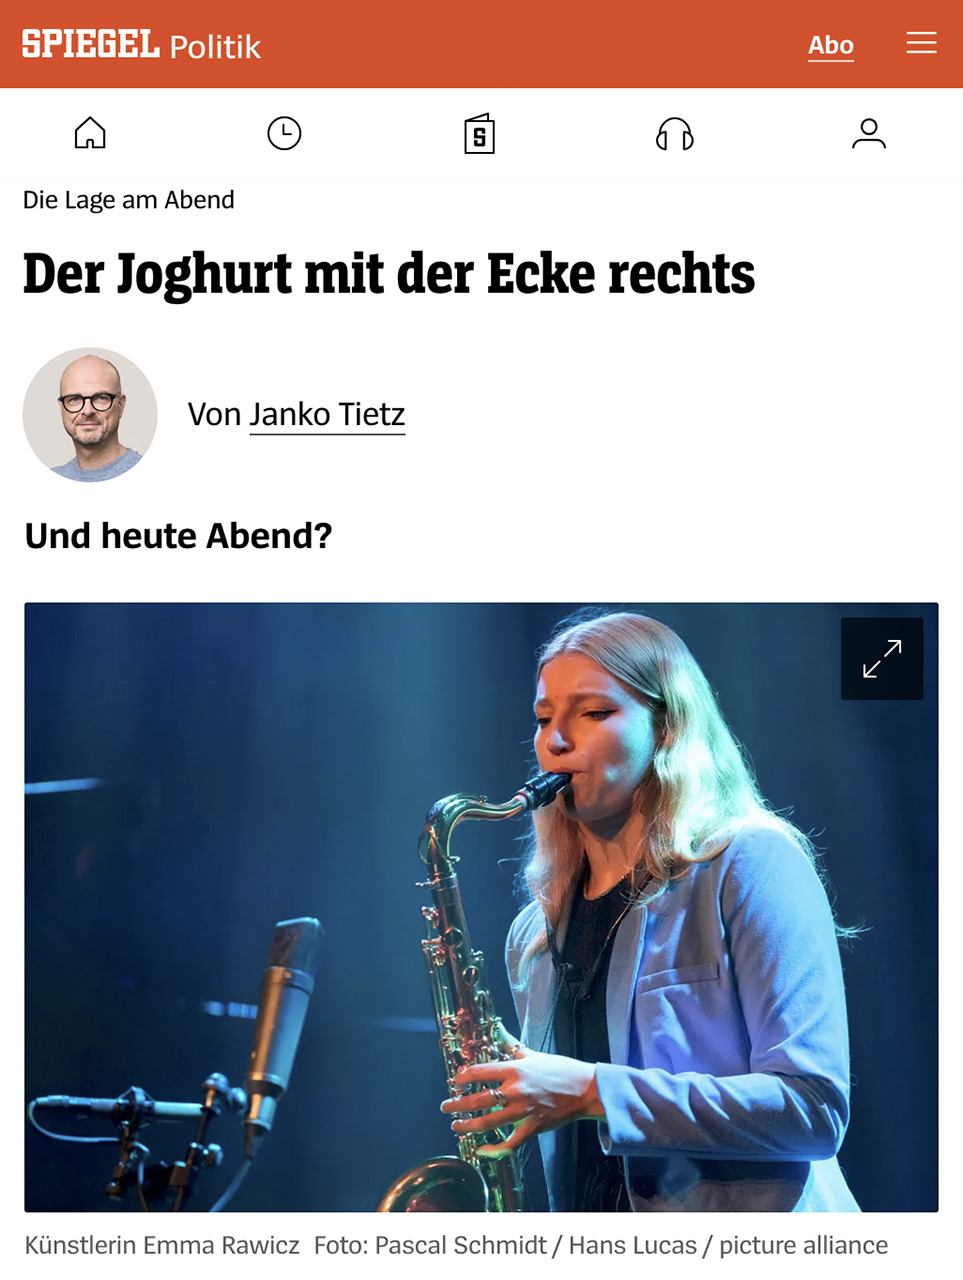Enlarge the saxophonist photo with the expand arrows

click(x=882, y=659)
